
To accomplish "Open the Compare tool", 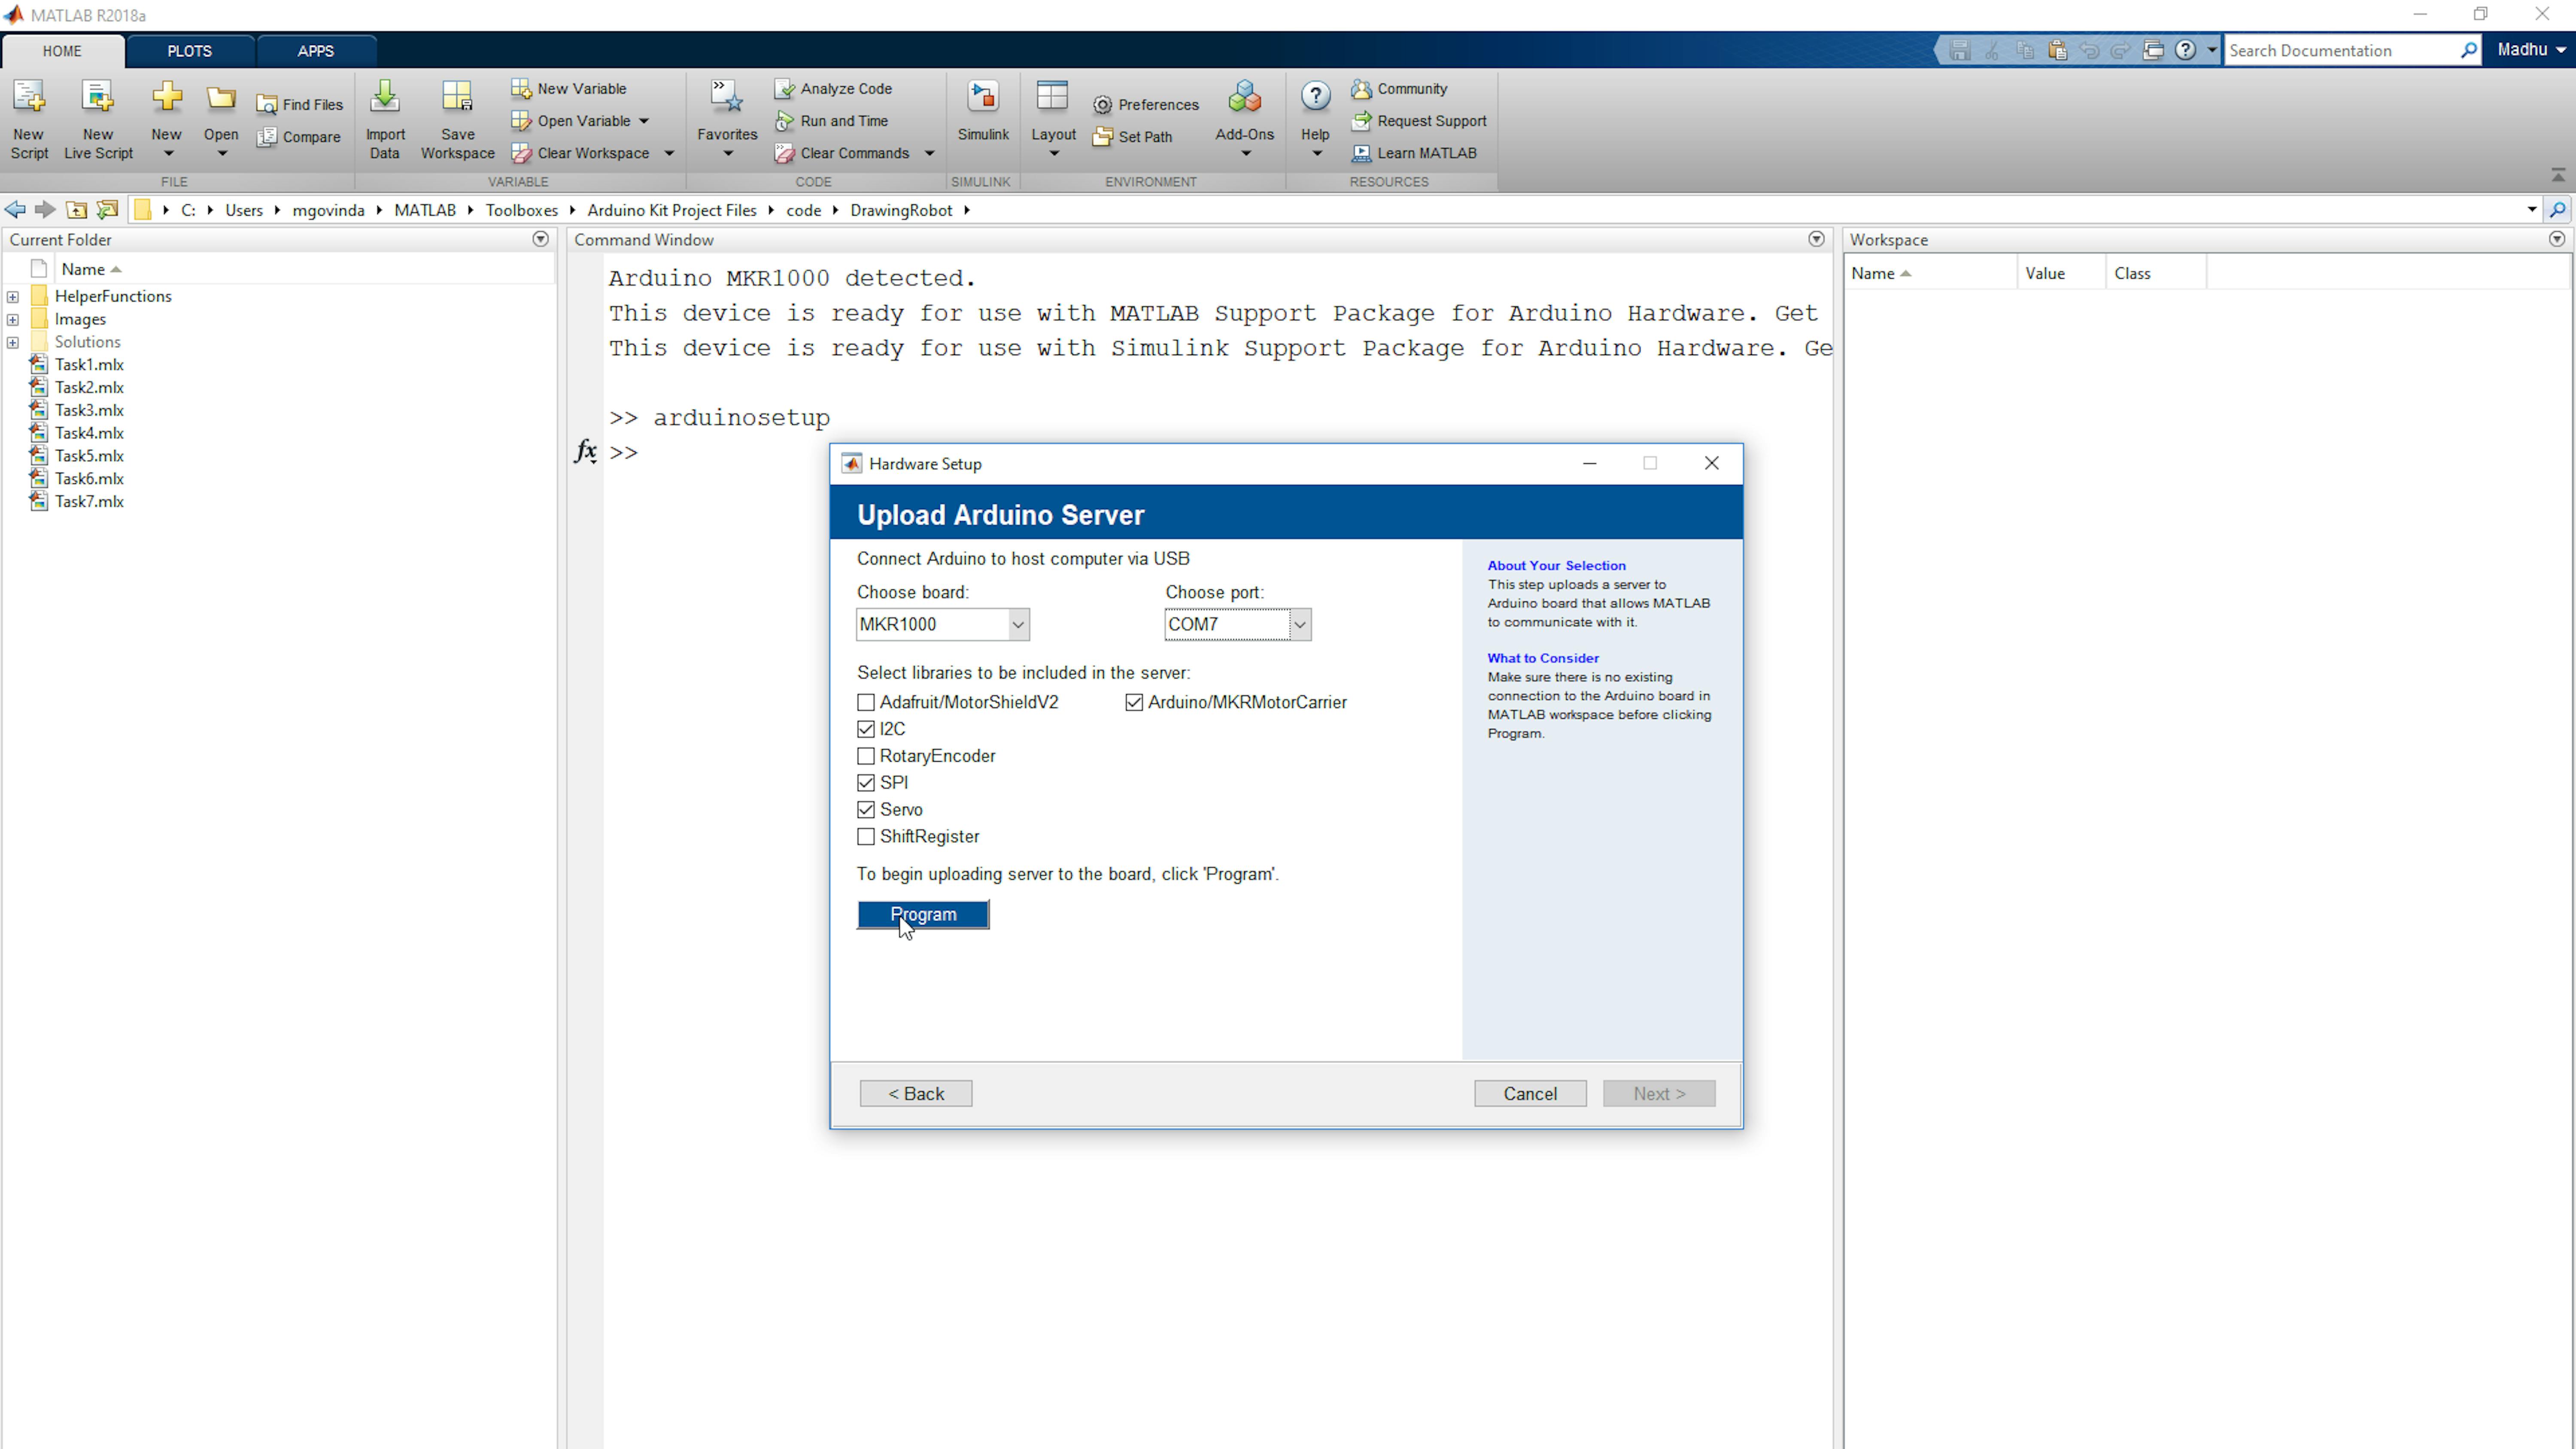I will [x=299, y=137].
